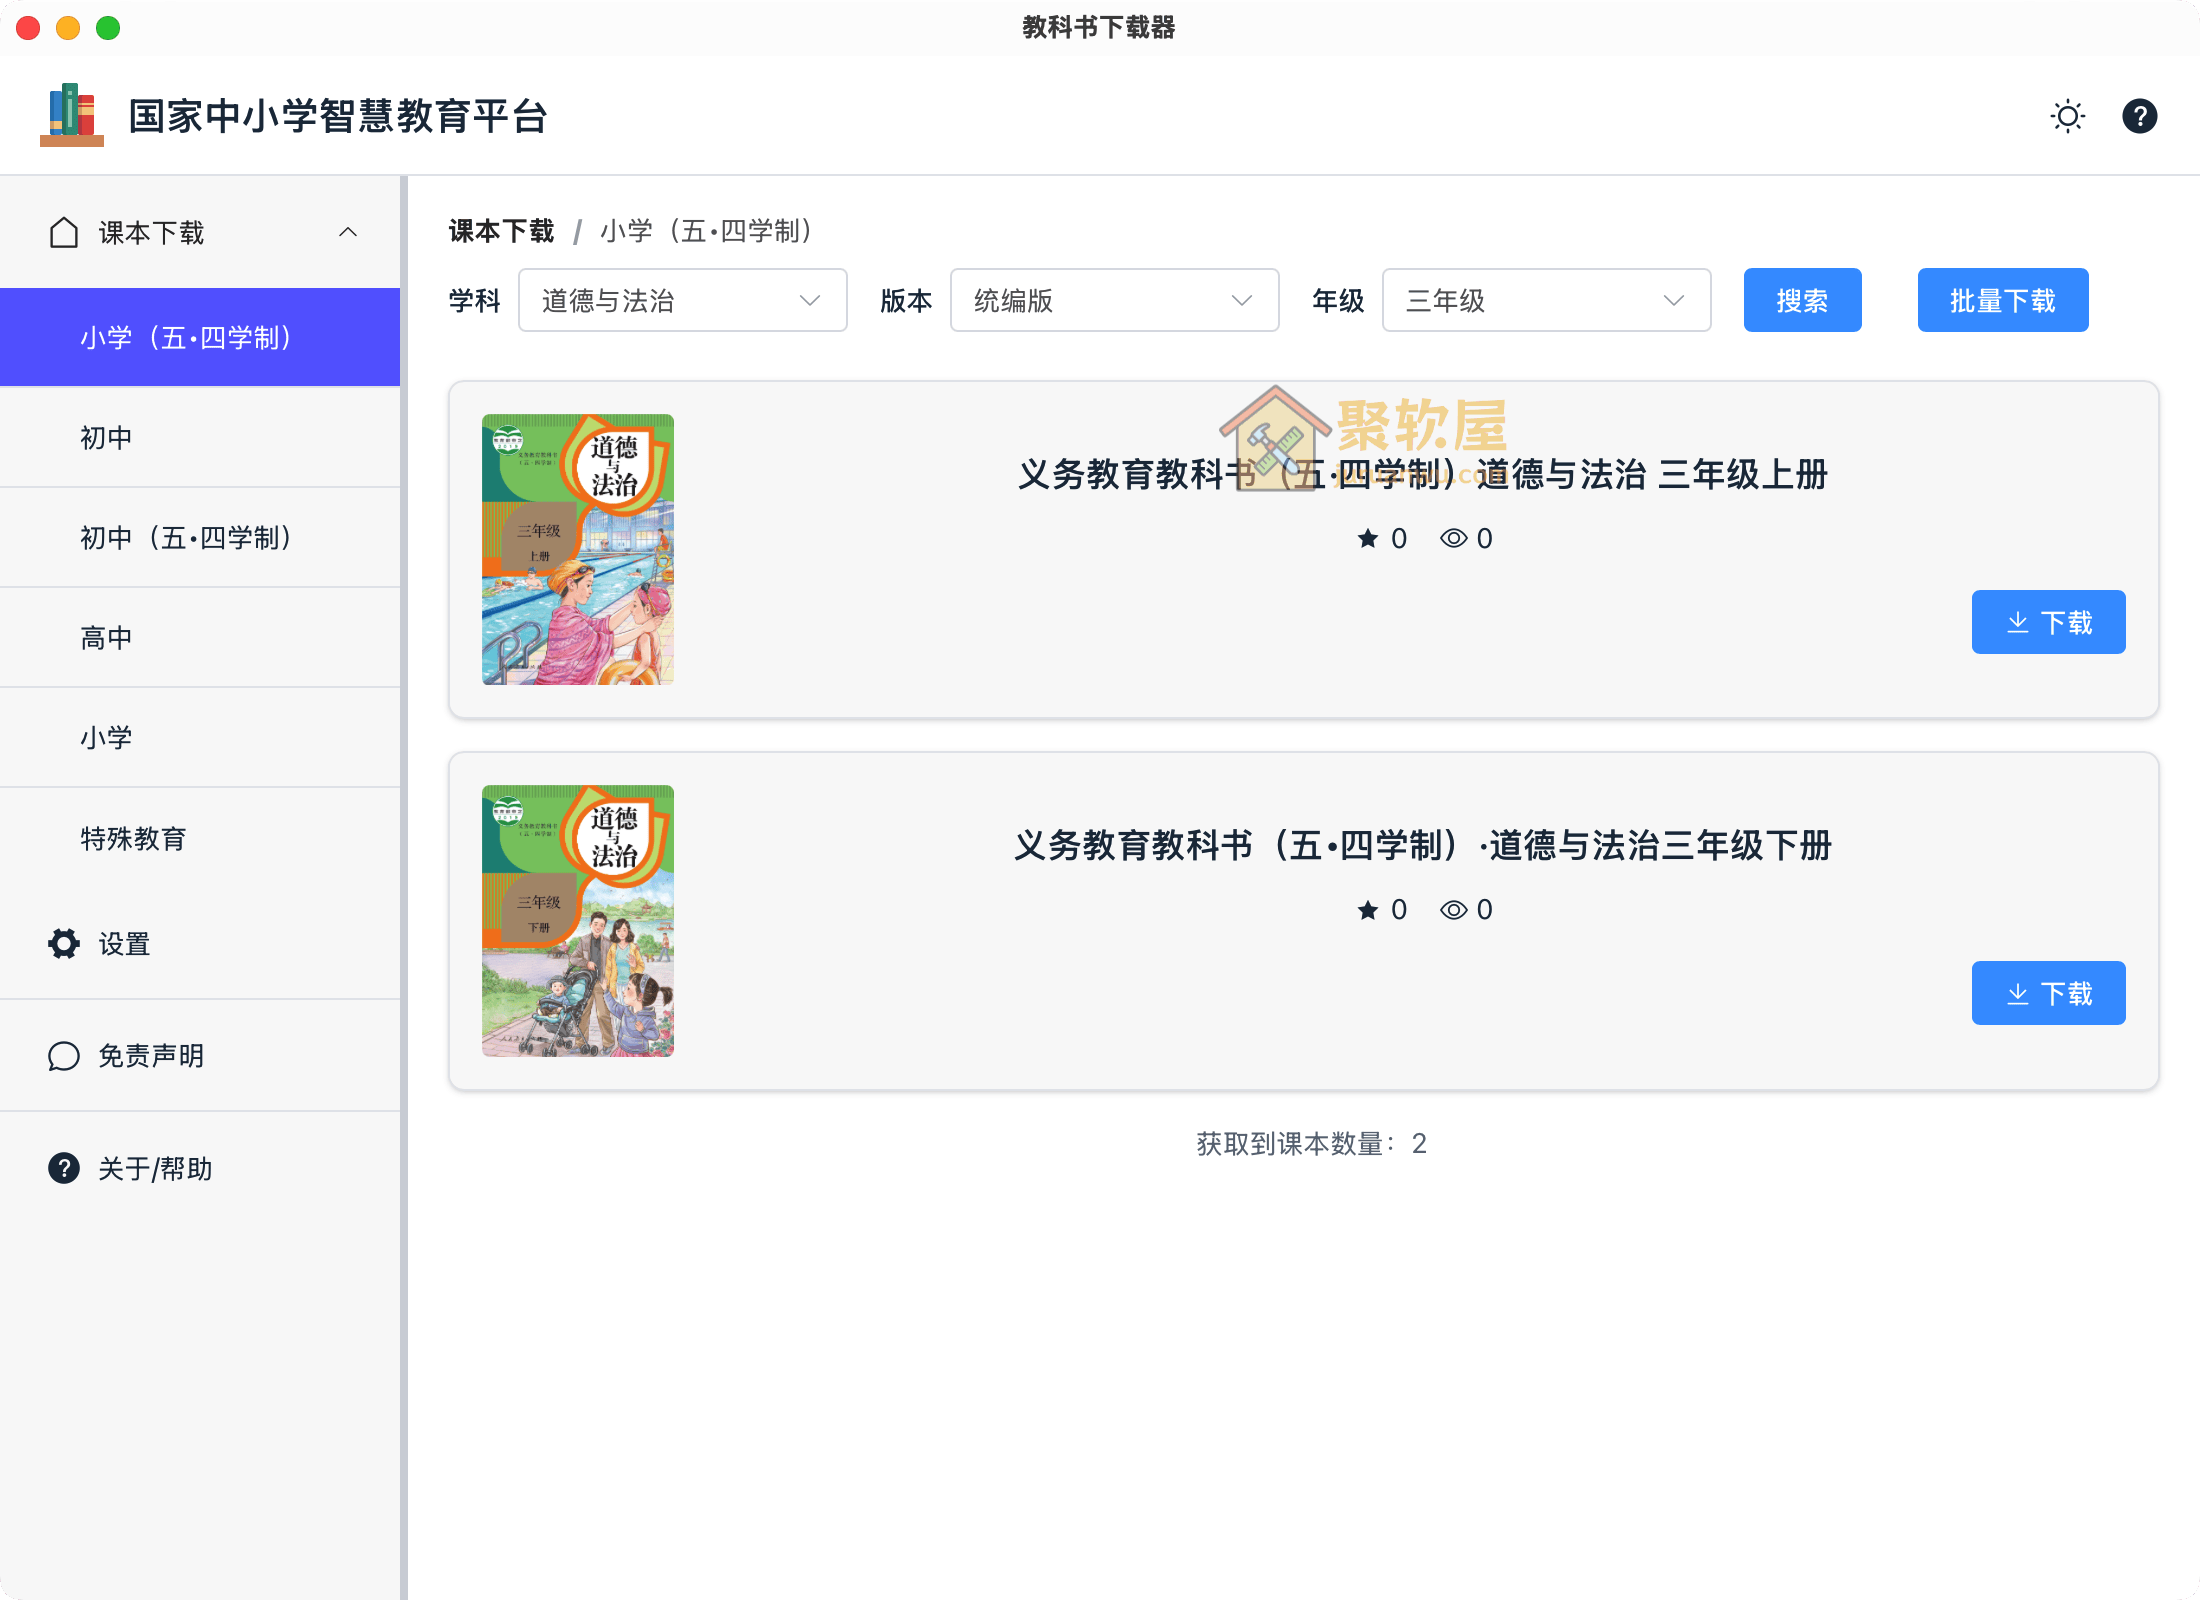Click the home icon next to 课本下载
The width and height of the screenshot is (2200, 1600).
[63, 232]
